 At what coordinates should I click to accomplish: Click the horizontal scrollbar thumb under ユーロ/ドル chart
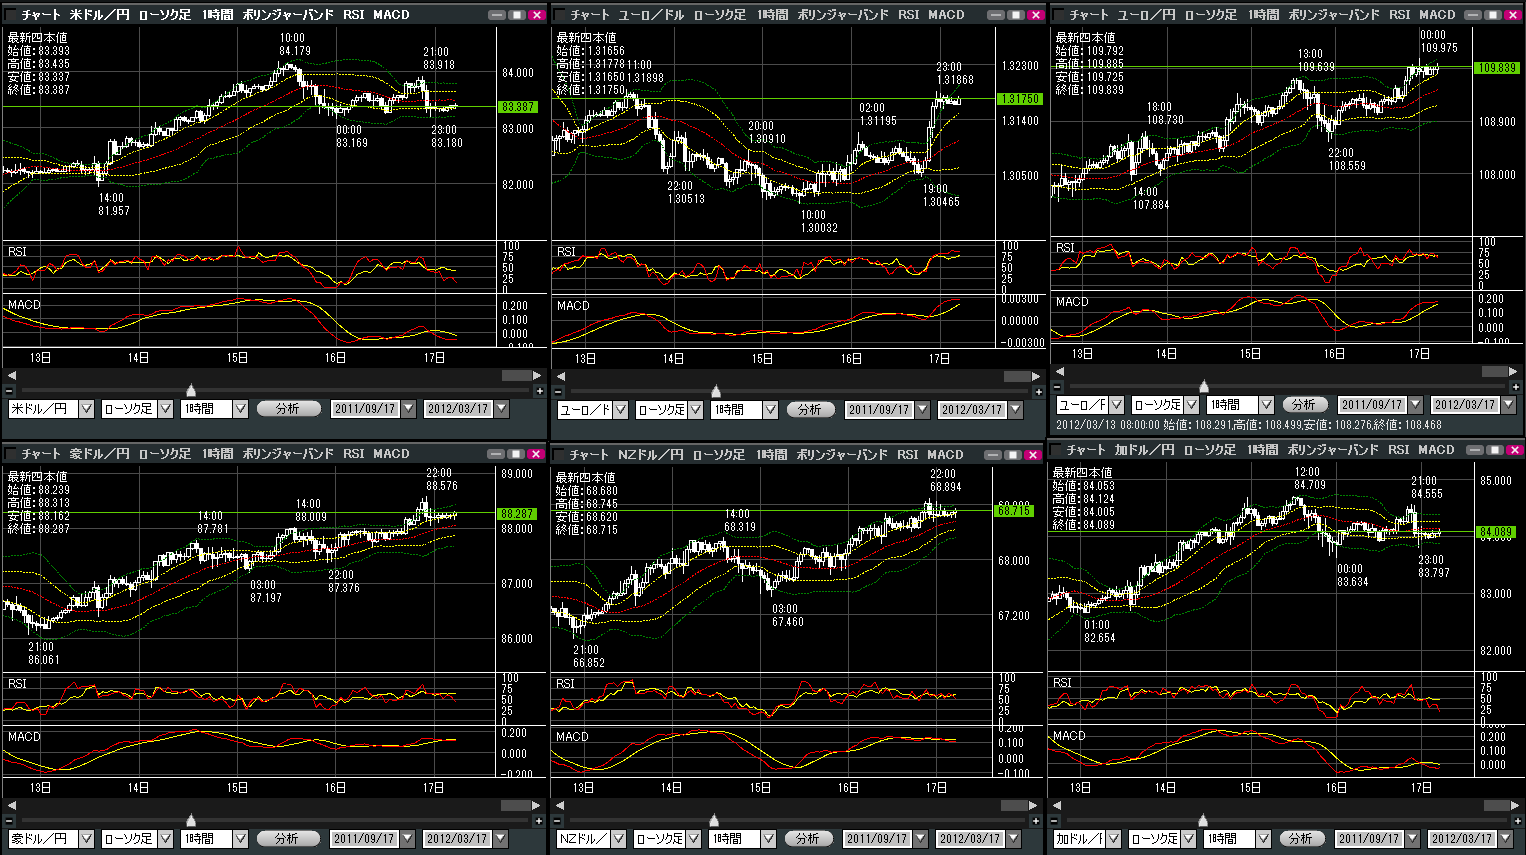click(x=1019, y=376)
